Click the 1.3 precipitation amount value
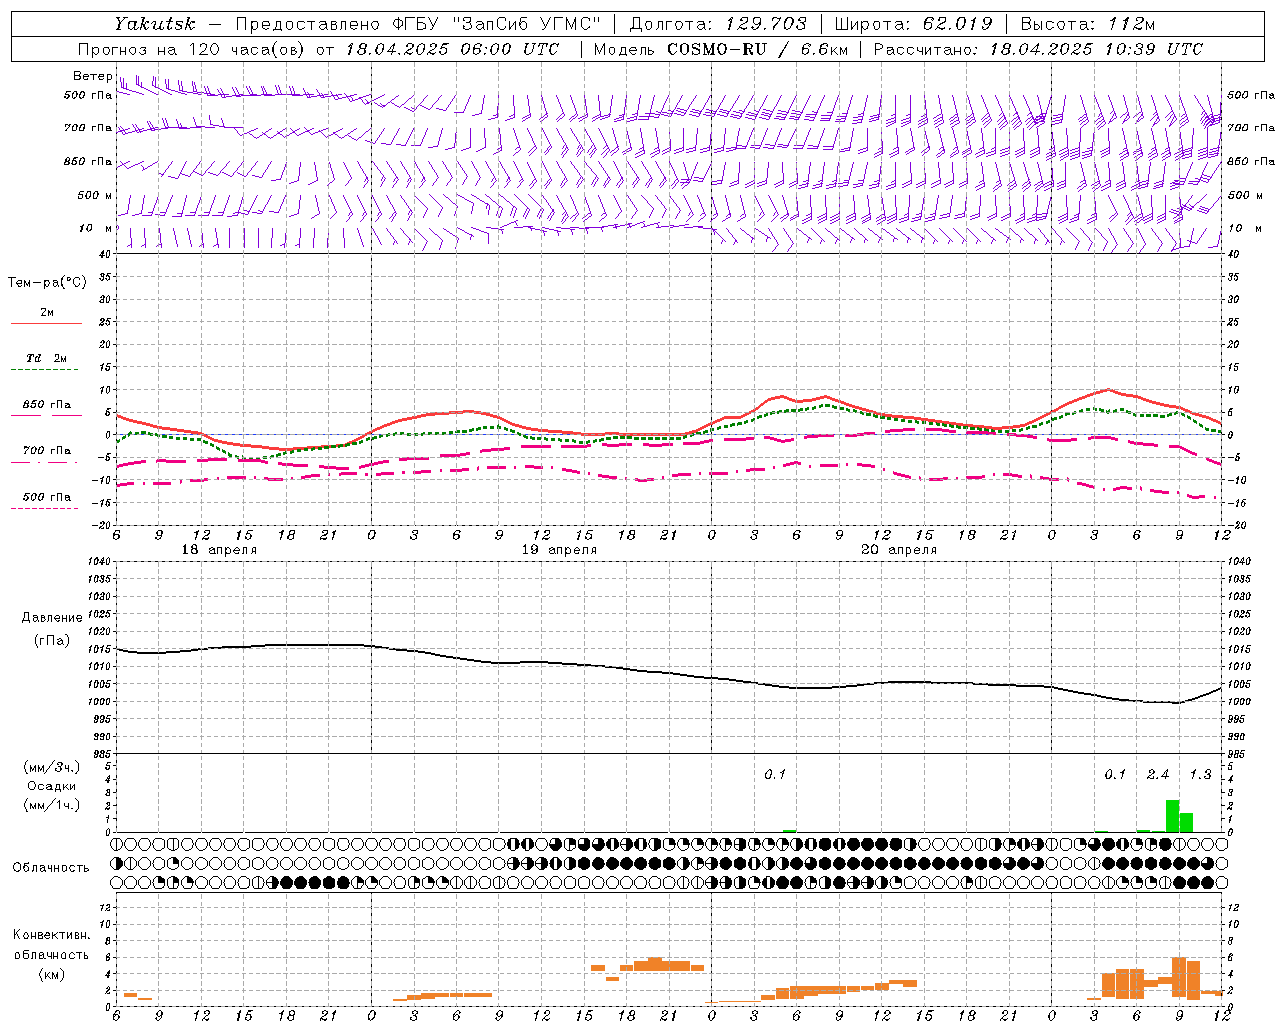 pos(1200,774)
